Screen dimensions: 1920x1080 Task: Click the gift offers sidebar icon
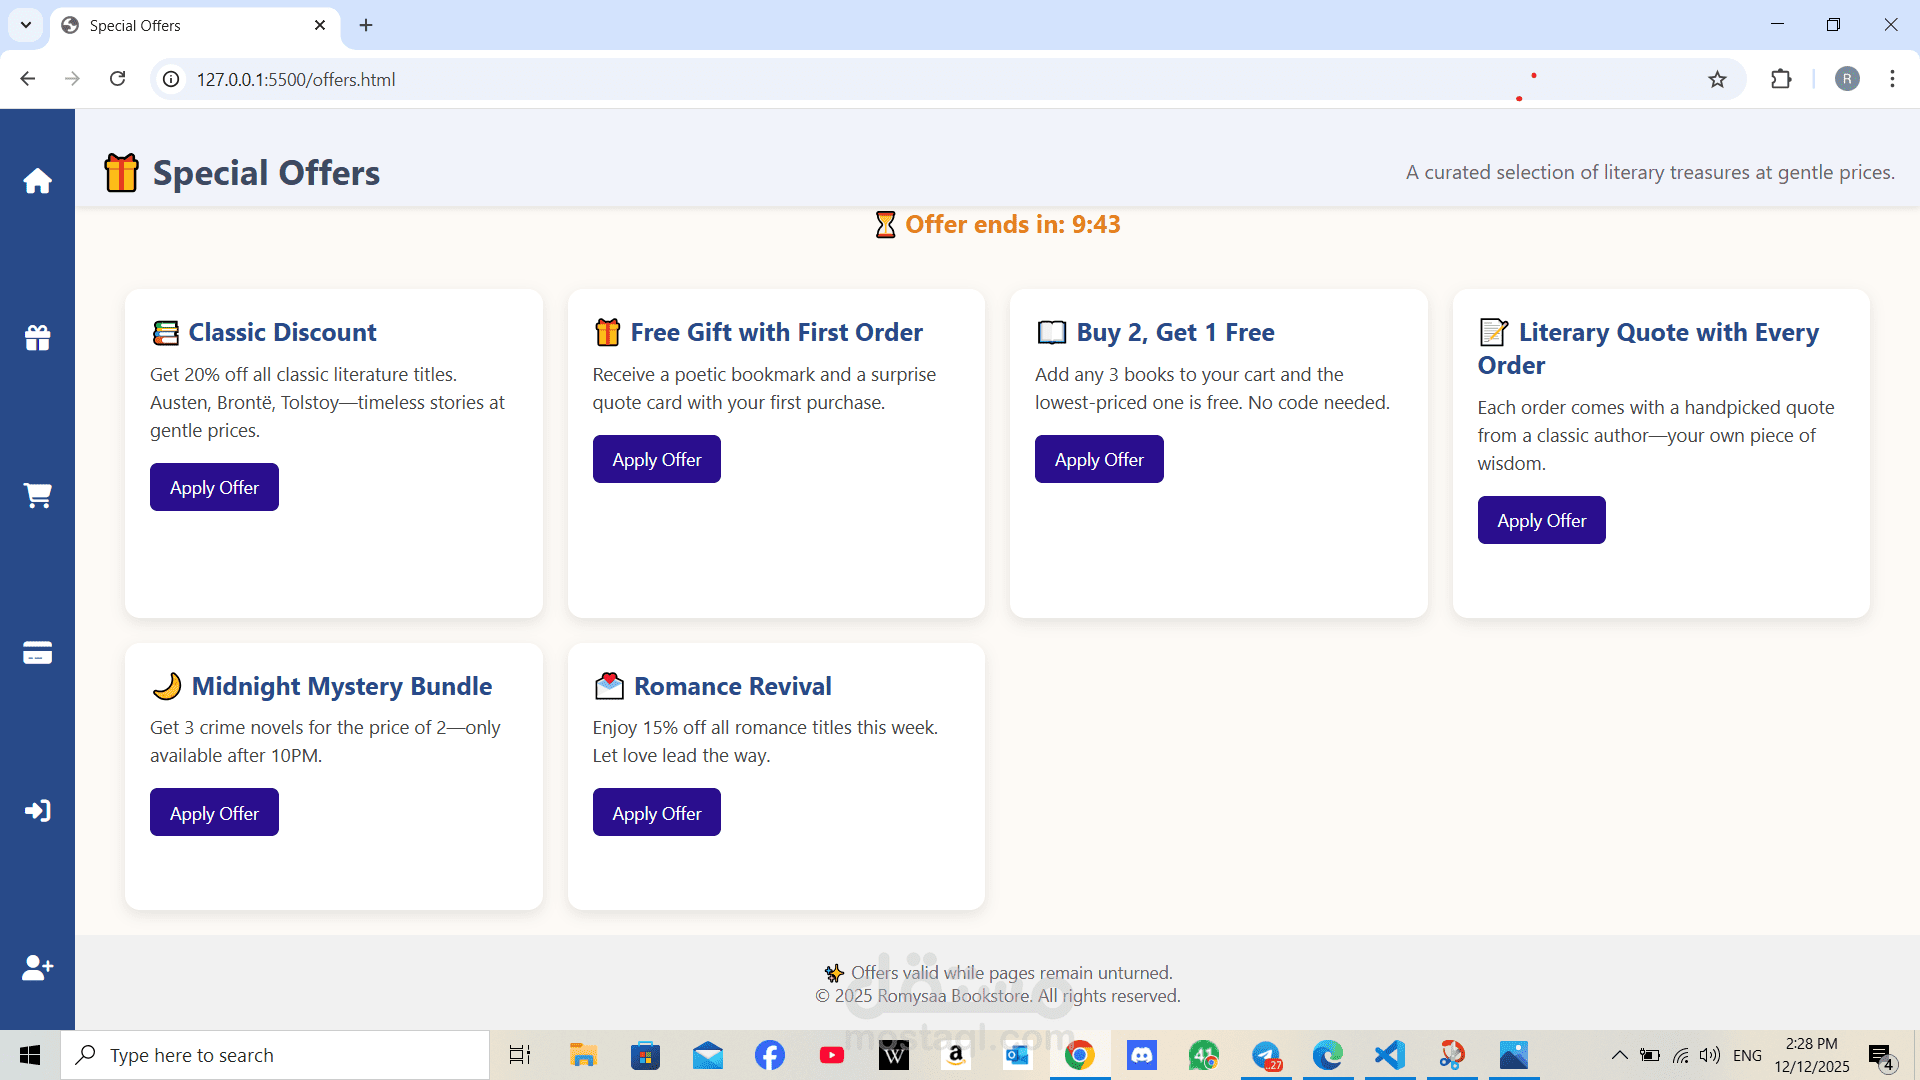[x=37, y=338]
